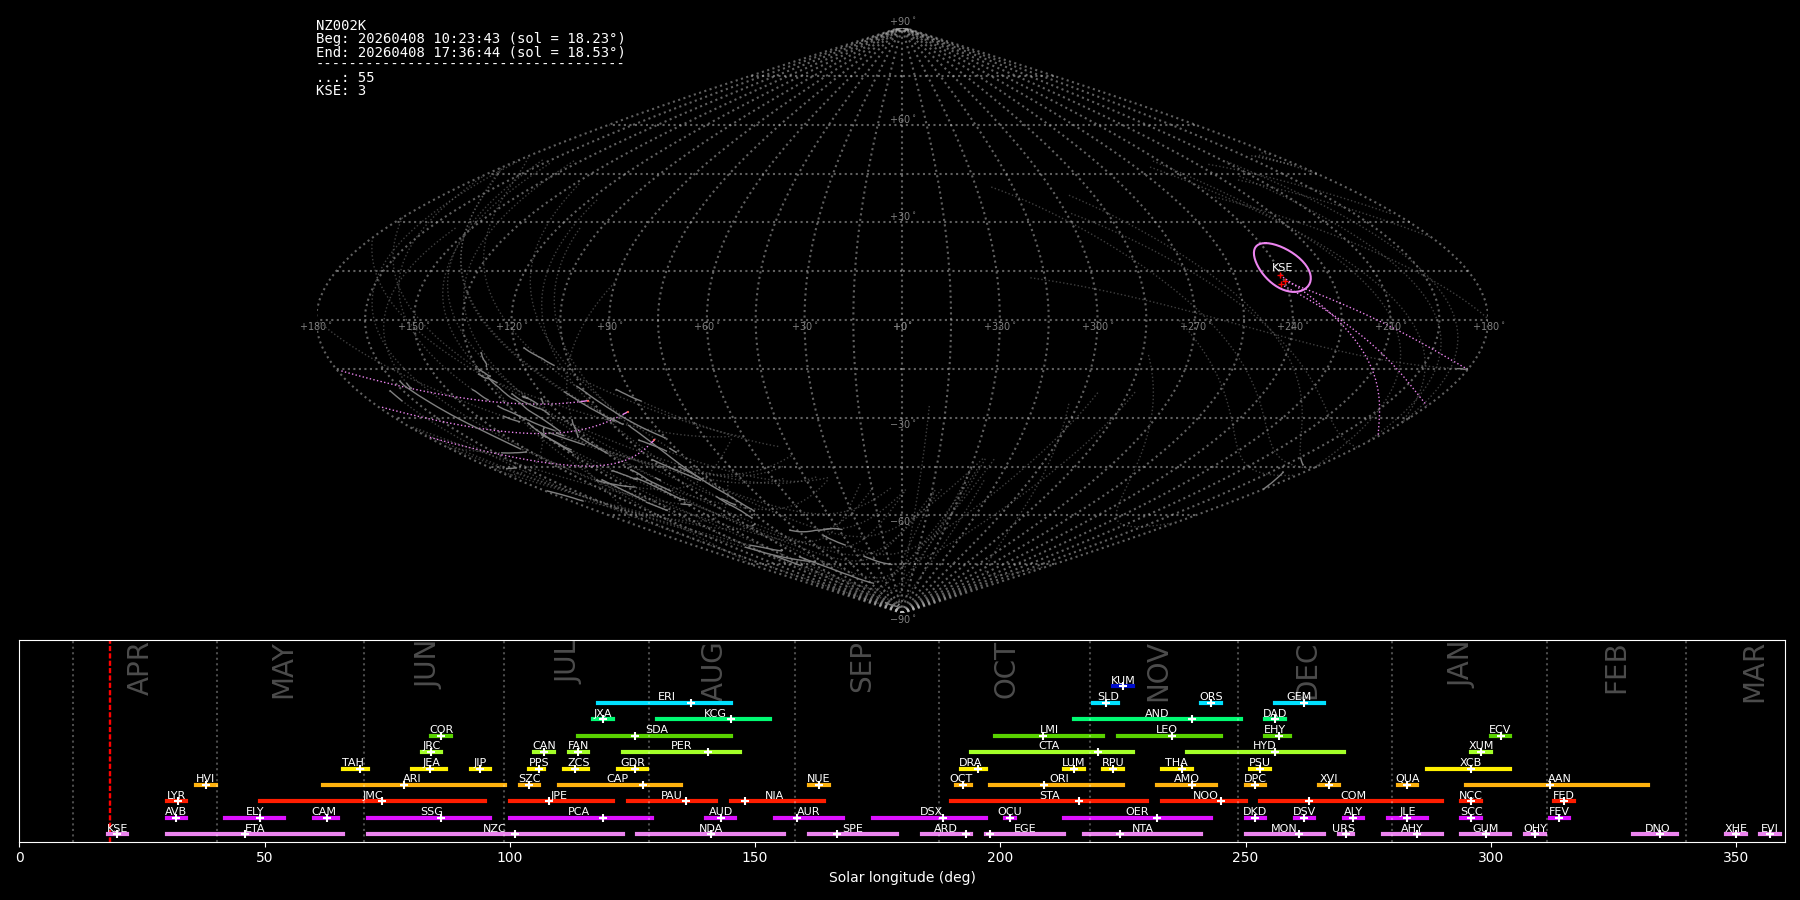1800x900 pixels.
Task: Click the HYD shower bar
Action: pos(1265,752)
